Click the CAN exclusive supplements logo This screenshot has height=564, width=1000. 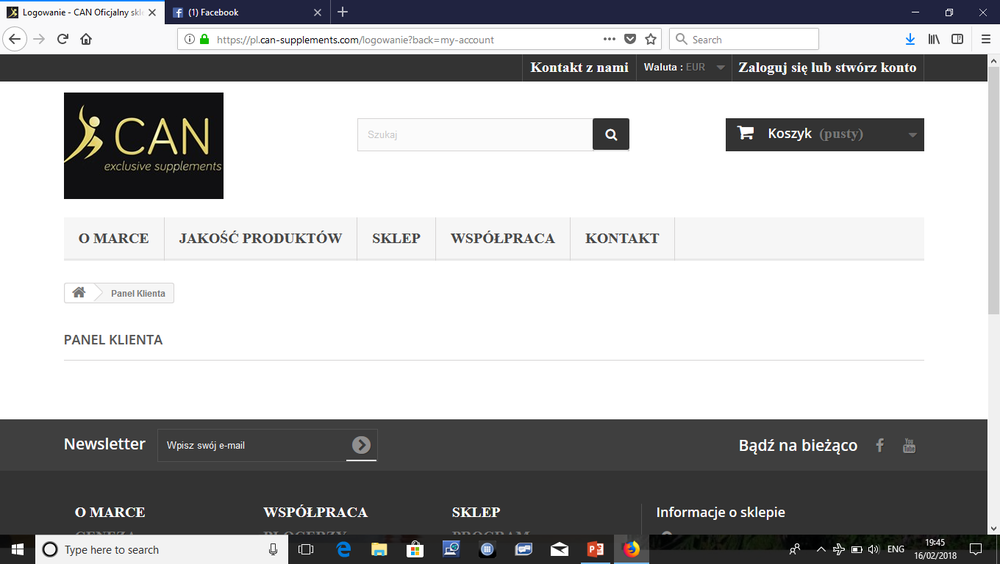pyautogui.click(x=143, y=145)
